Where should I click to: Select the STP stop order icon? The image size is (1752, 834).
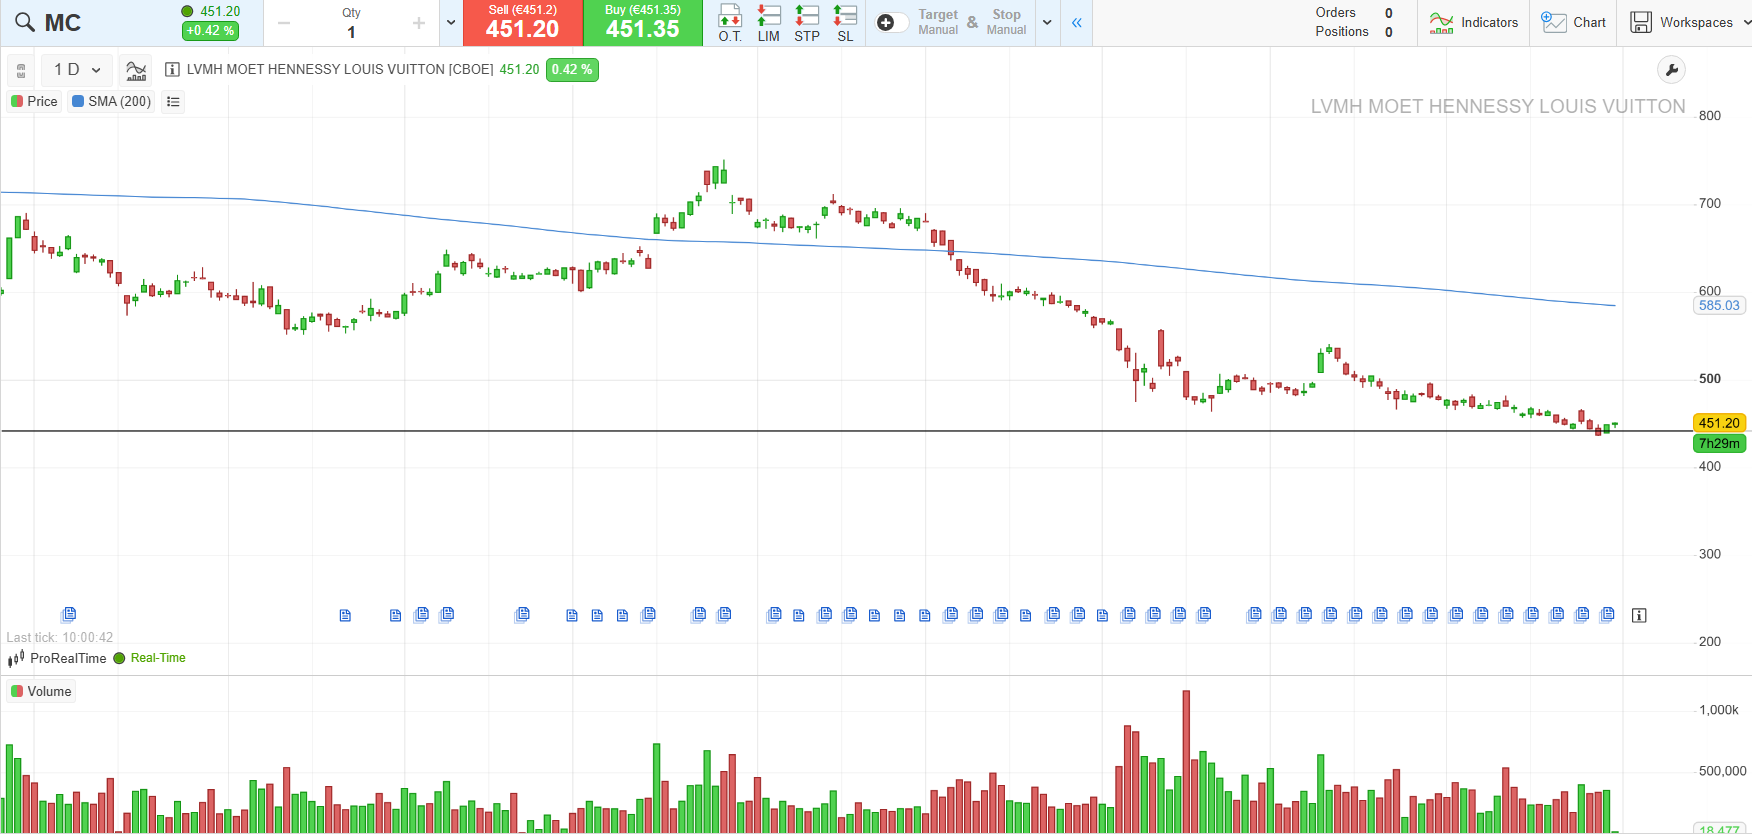click(x=806, y=22)
